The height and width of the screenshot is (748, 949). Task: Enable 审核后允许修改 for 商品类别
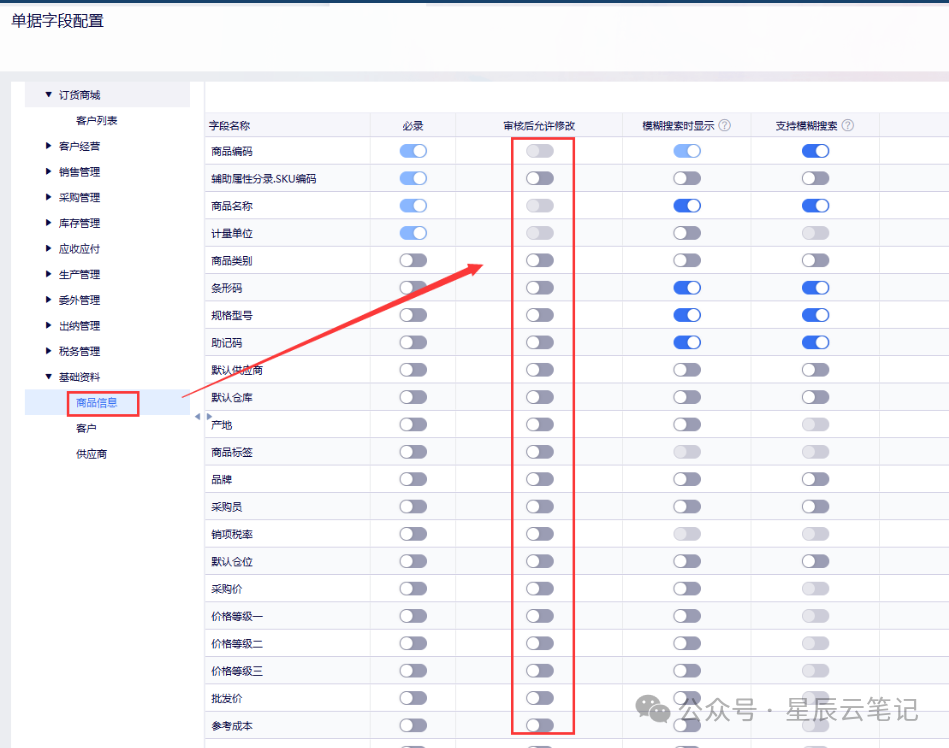(x=540, y=260)
